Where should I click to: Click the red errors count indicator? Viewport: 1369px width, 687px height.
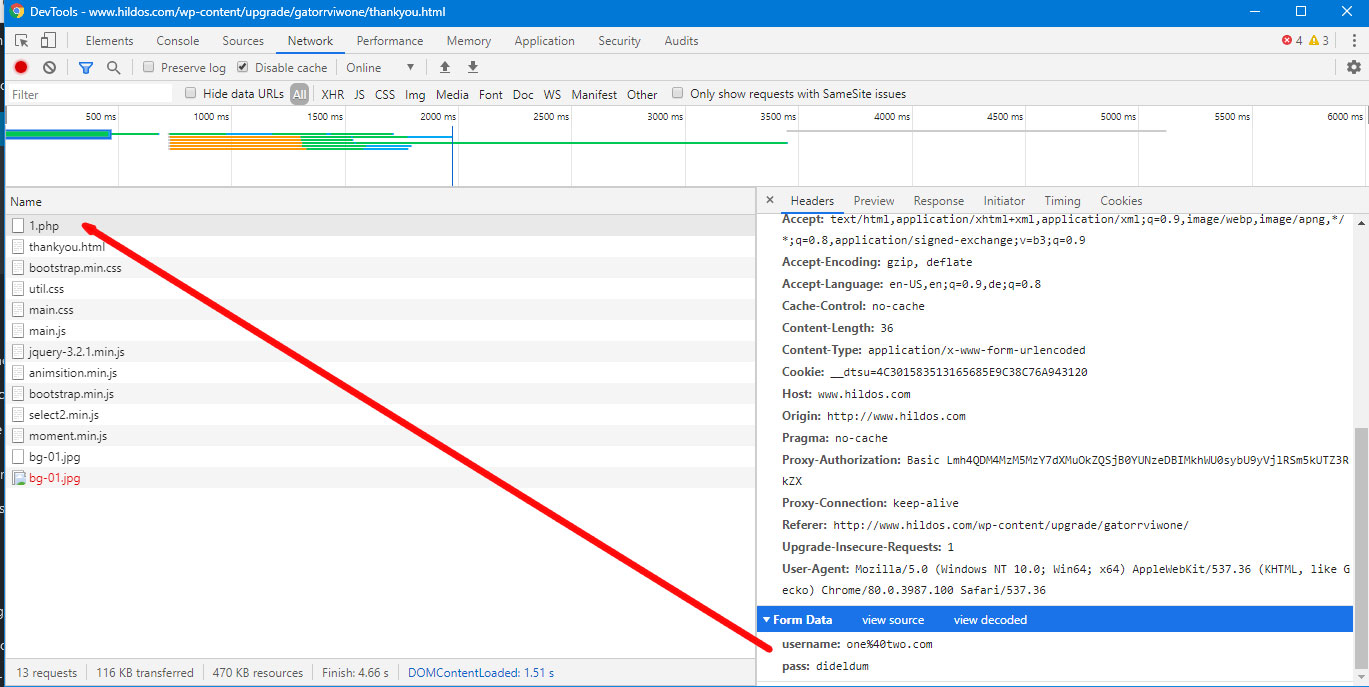pos(1292,41)
